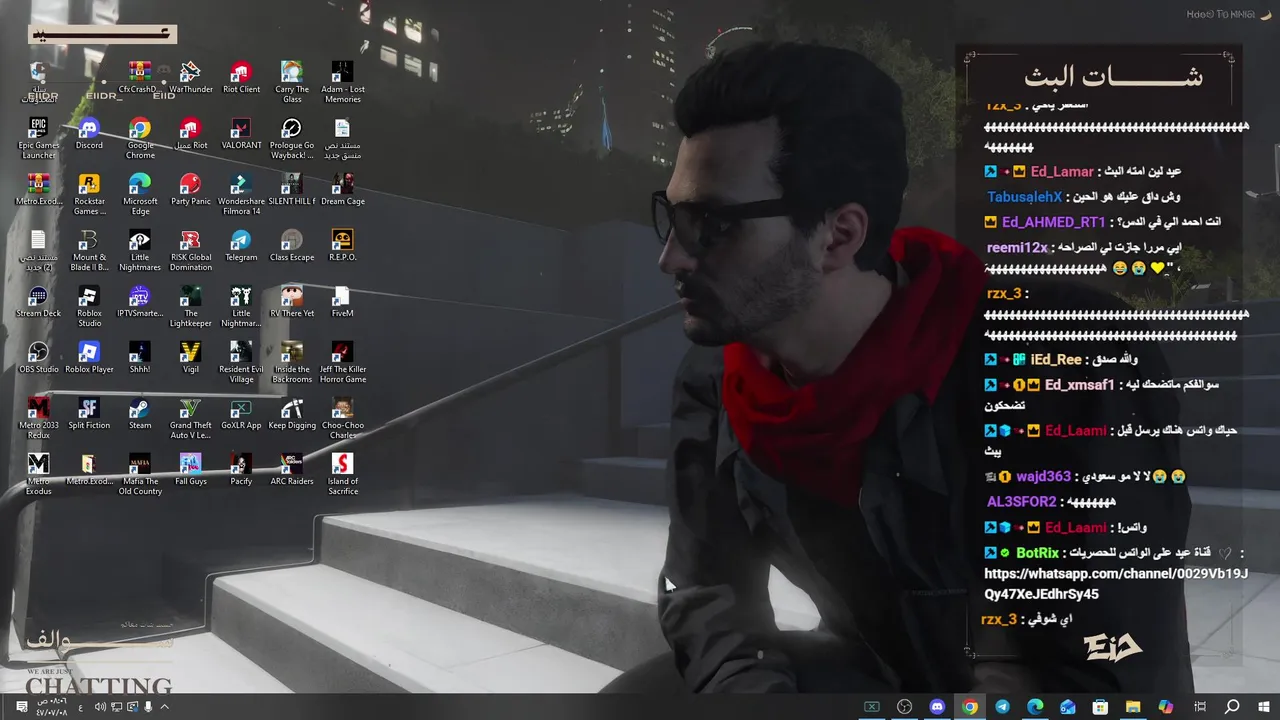Select Microsoft Edge desktop shortcut

(140, 194)
